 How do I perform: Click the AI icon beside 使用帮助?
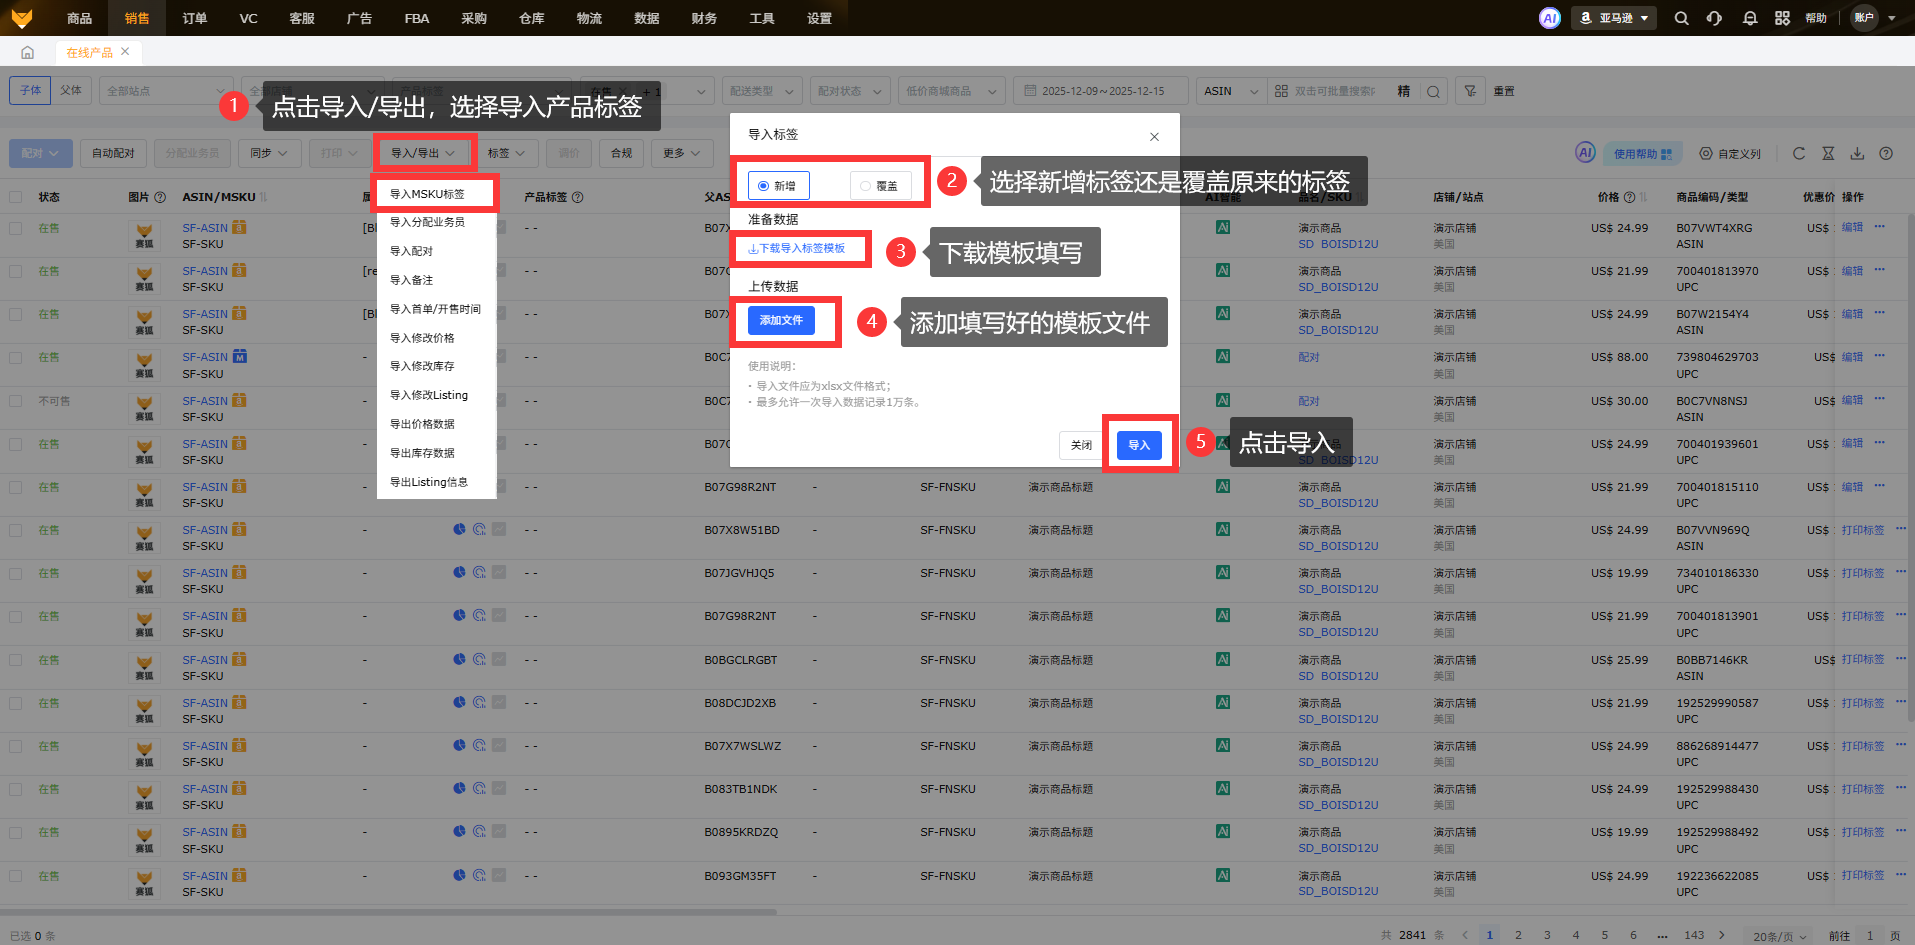[x=1585, y=152]
